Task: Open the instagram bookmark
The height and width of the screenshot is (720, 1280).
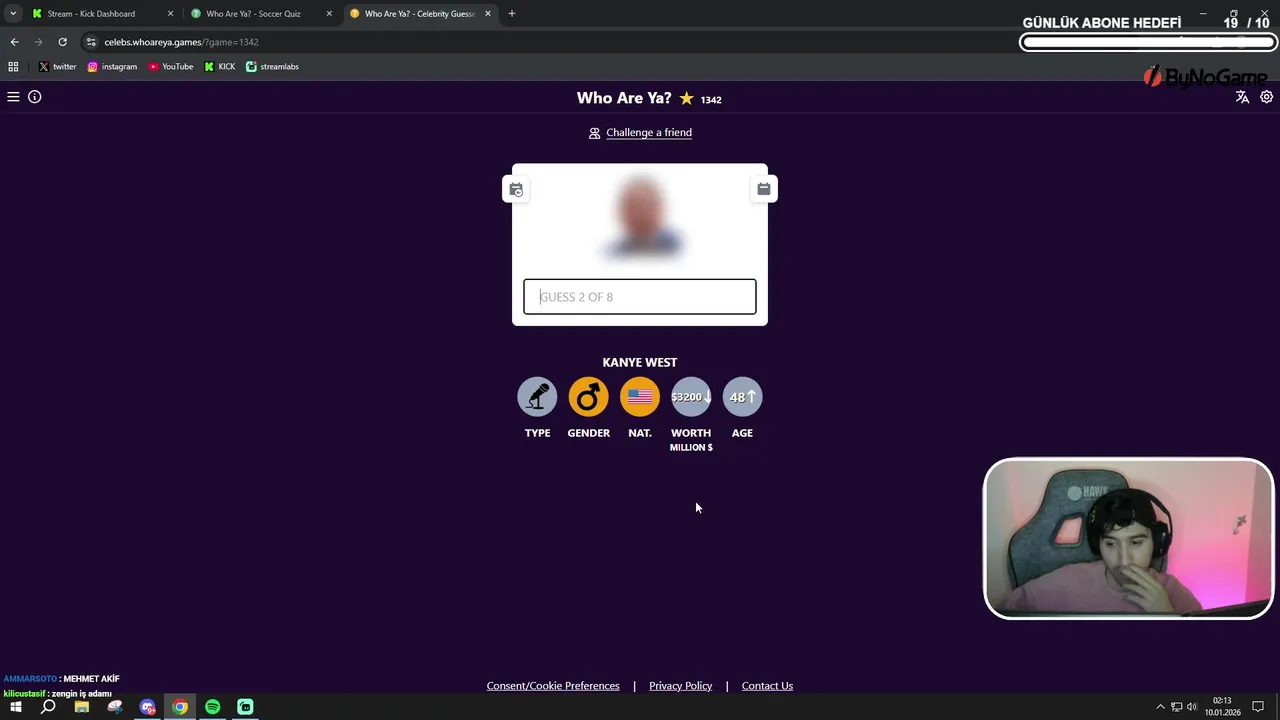Action: pos(112,67)
